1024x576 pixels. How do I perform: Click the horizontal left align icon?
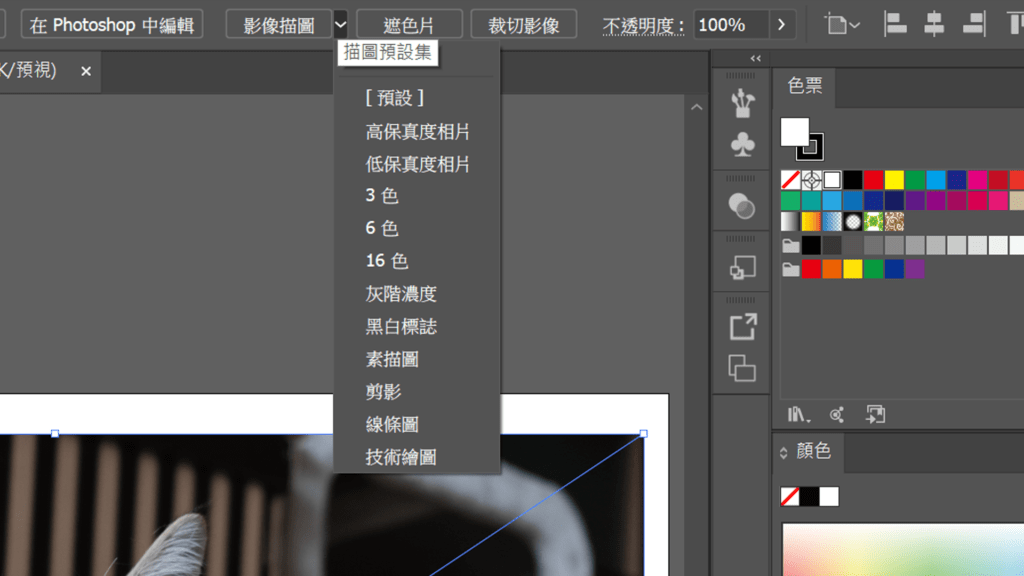coord(896,24)
